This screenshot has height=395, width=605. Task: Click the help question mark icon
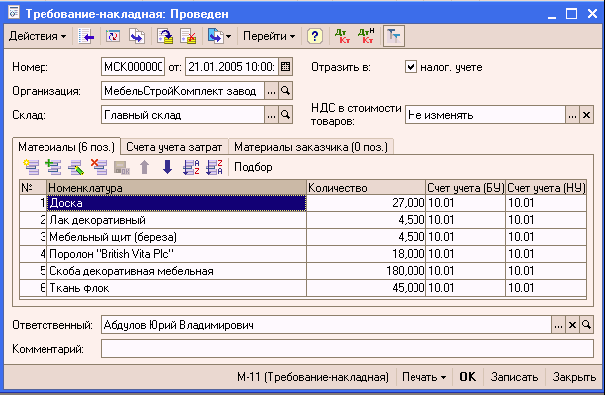[314, 36]
